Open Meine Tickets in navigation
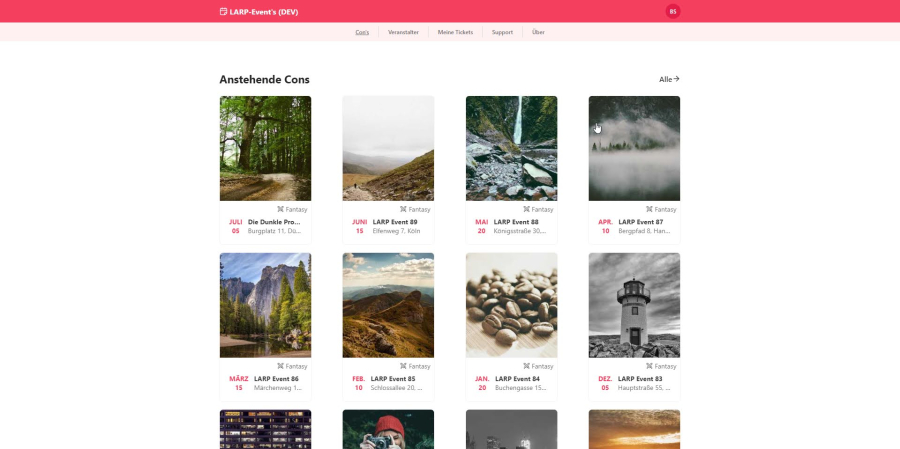This screenshot has width=900, height=449. coord(455,32)
